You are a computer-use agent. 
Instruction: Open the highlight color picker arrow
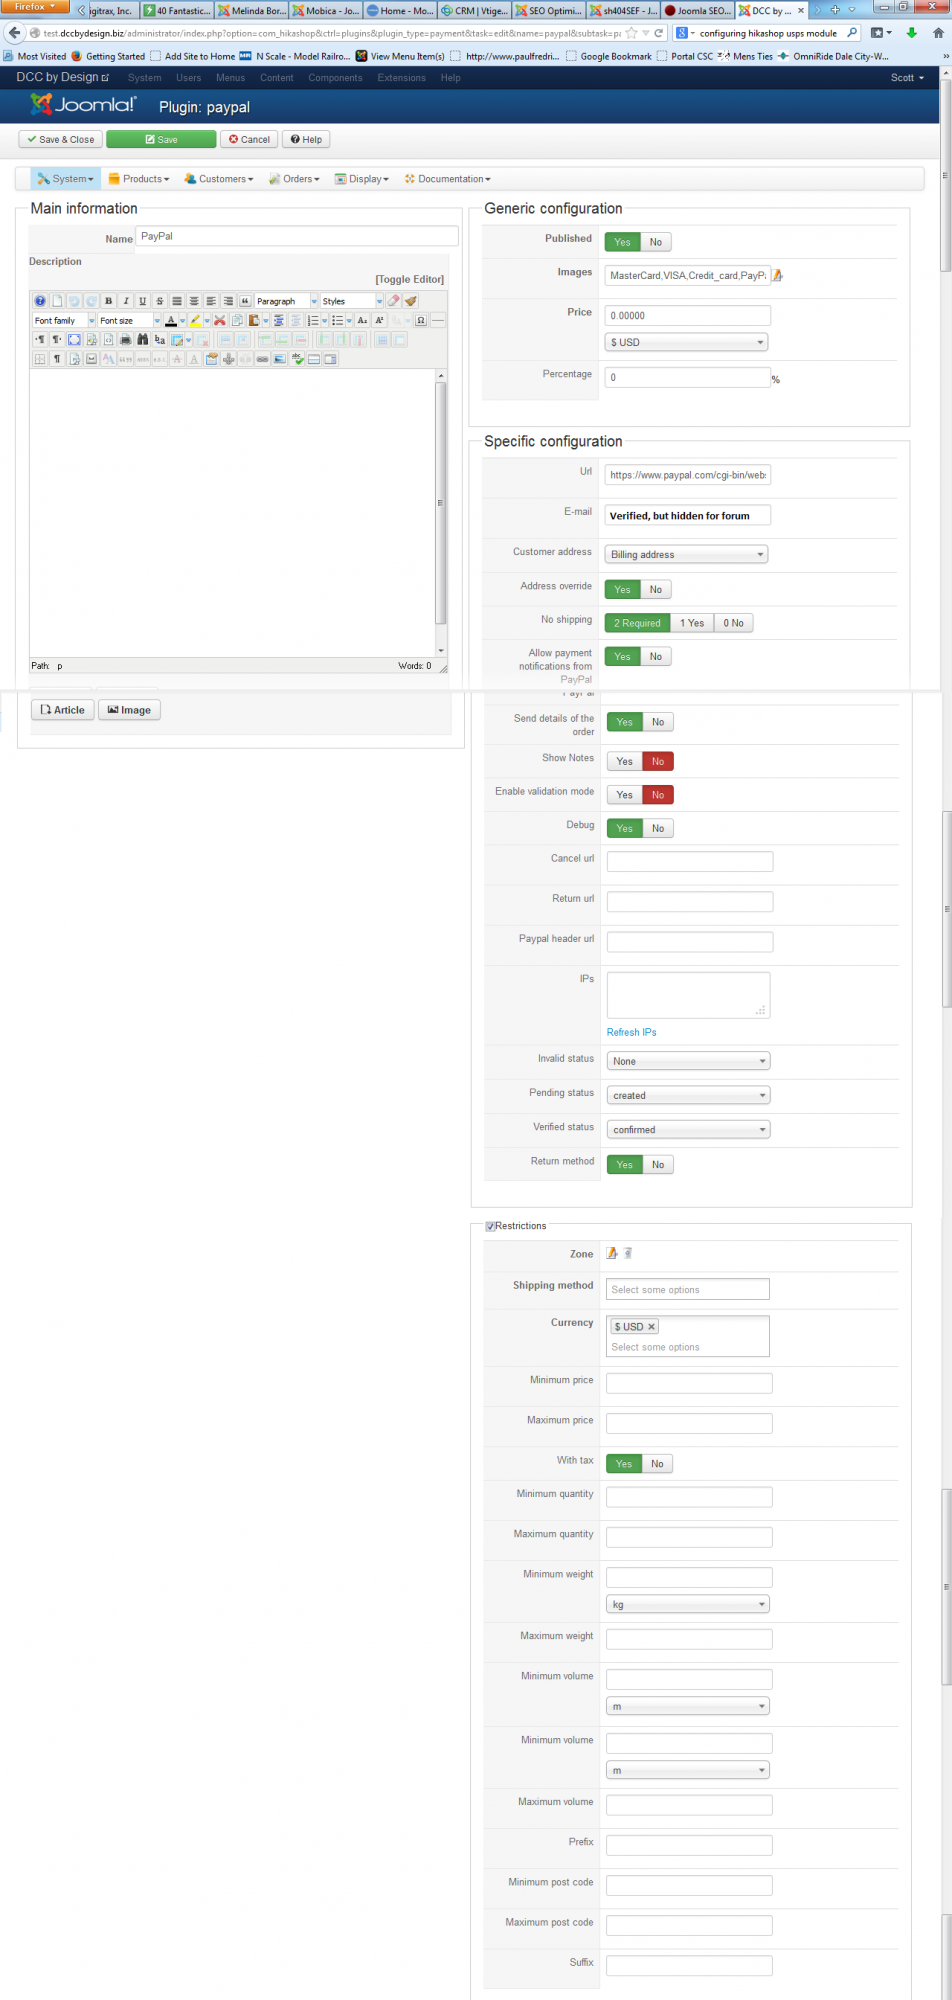pos(207,320)
